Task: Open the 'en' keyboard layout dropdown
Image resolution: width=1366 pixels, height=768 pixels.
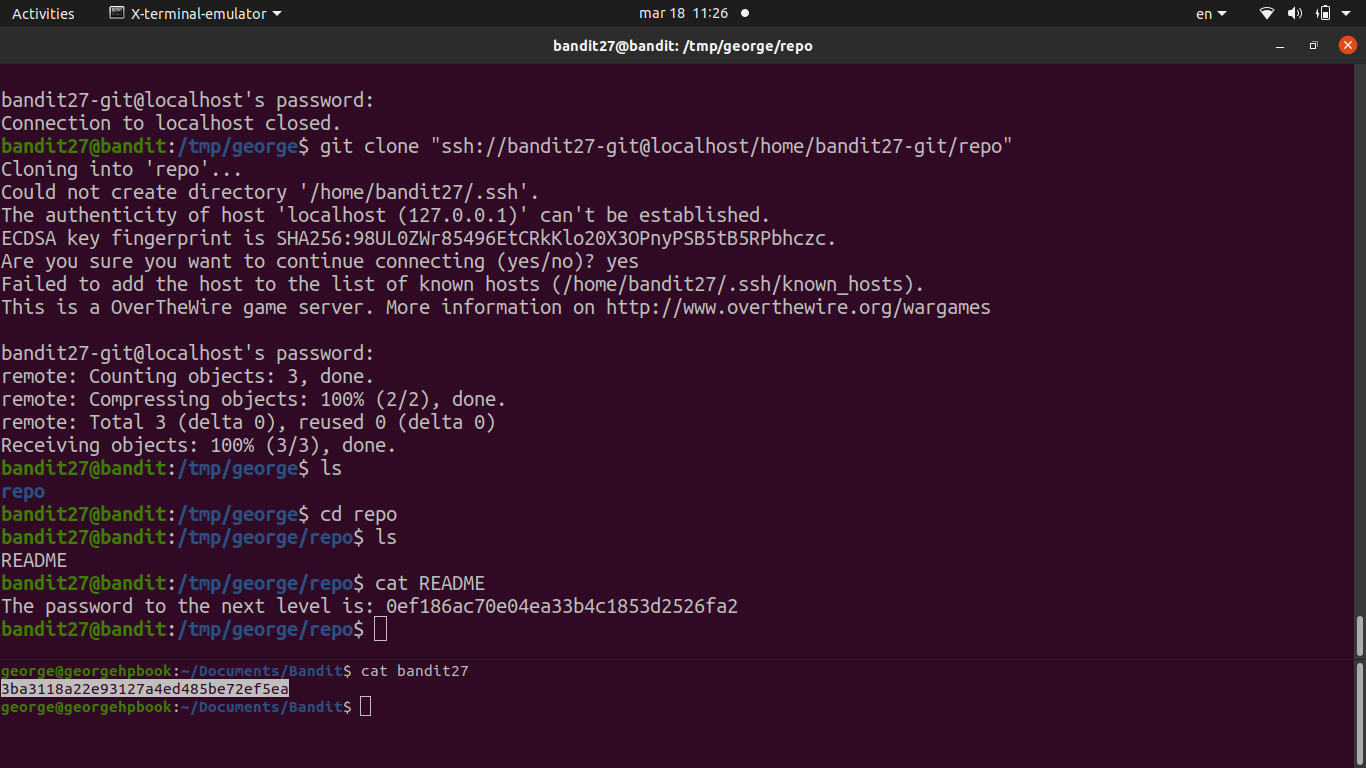Action: (1211, 14)
